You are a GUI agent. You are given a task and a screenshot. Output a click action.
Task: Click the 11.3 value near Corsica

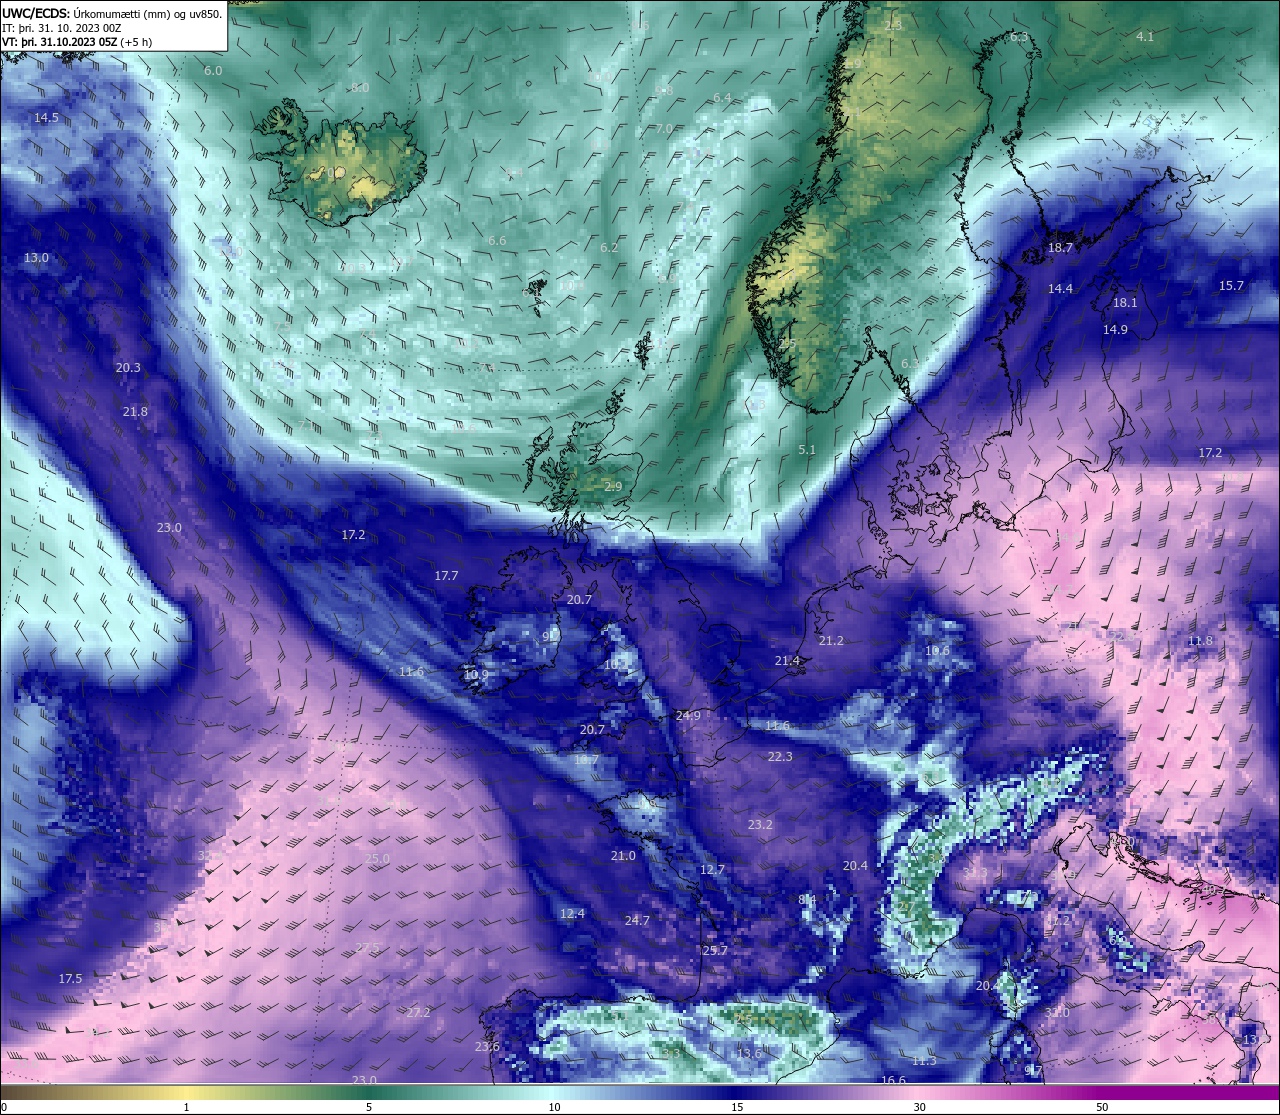coord(924,1061)
